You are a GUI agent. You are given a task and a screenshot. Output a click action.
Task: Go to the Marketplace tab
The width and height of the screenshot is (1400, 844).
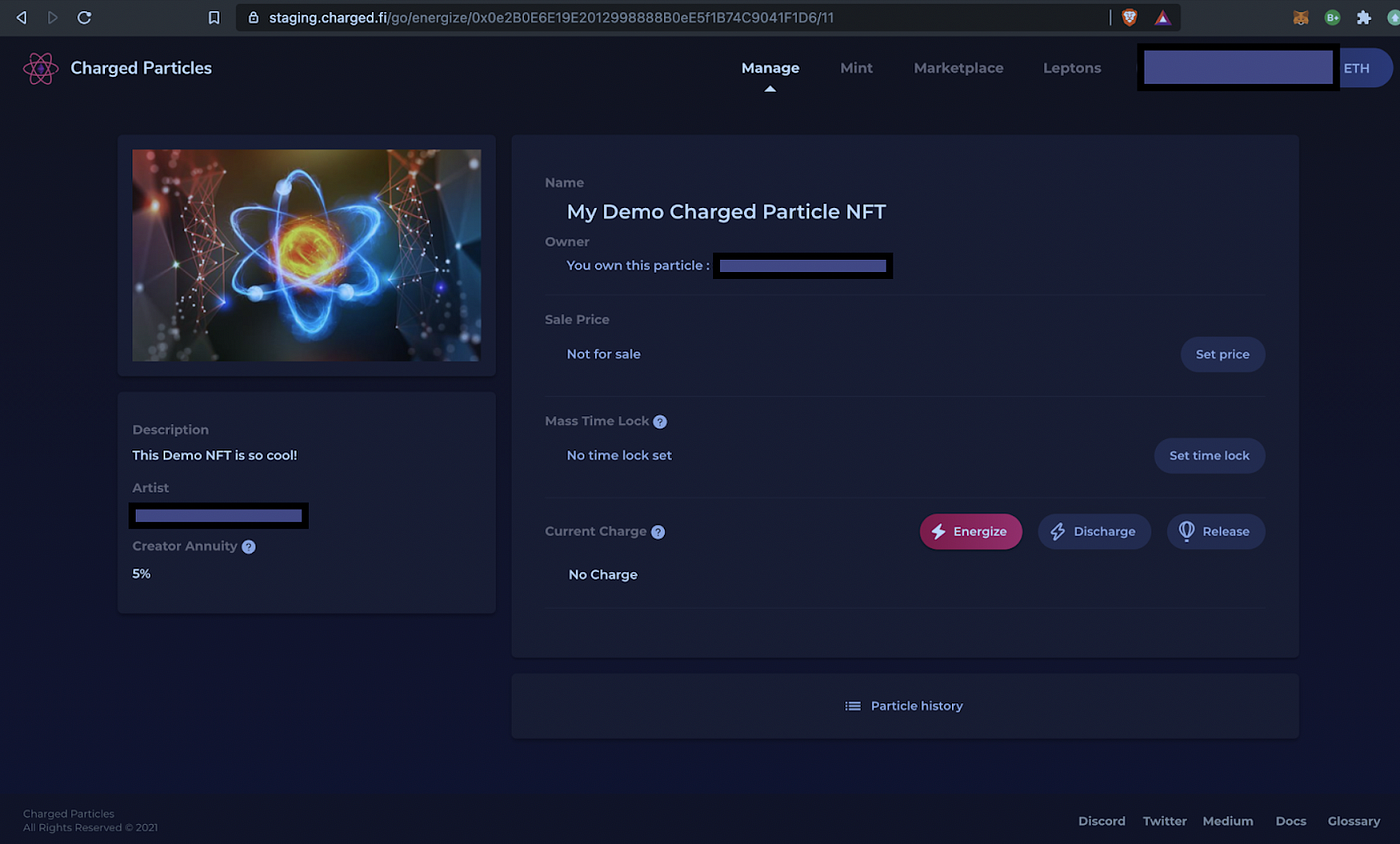click(958, 68)
